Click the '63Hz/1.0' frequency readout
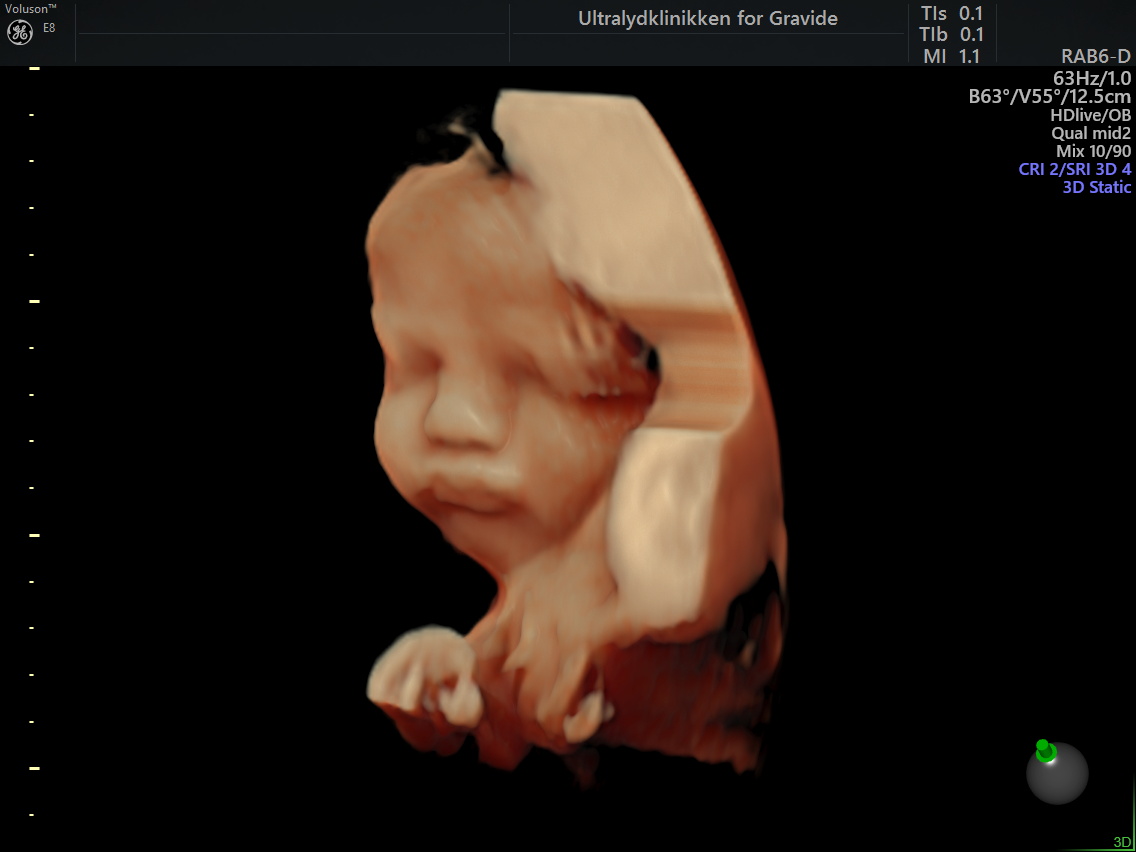Viewport: 1136px width, 852px height. click(1092, 77)
